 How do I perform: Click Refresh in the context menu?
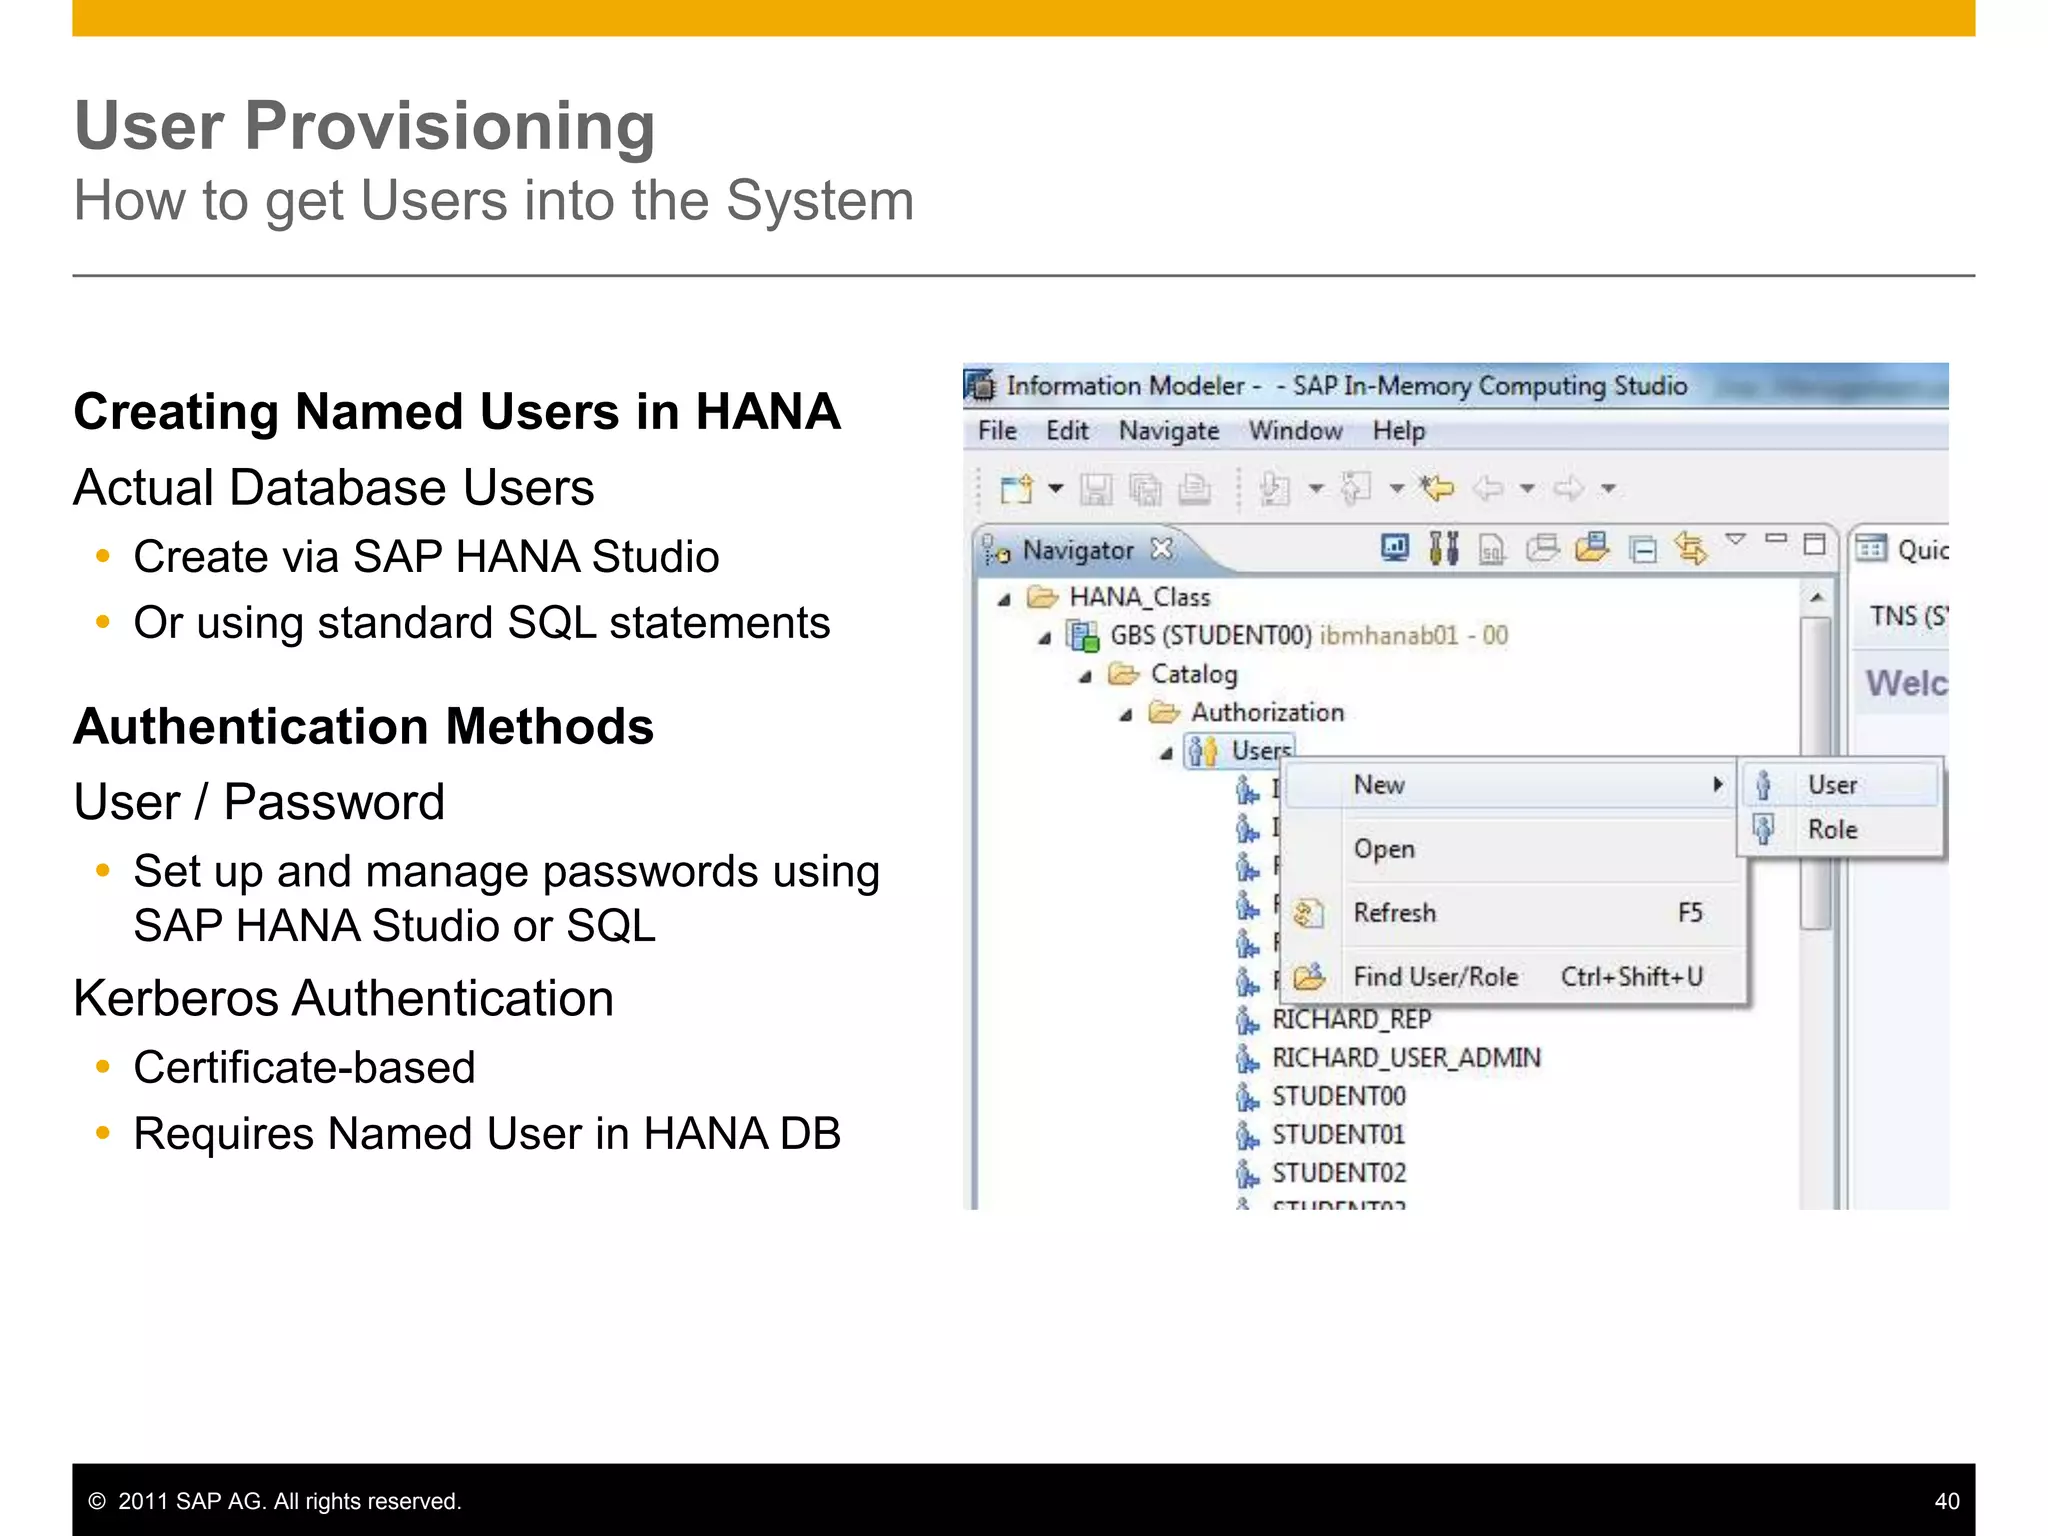pyautogui.click(x=1394, y=912)
